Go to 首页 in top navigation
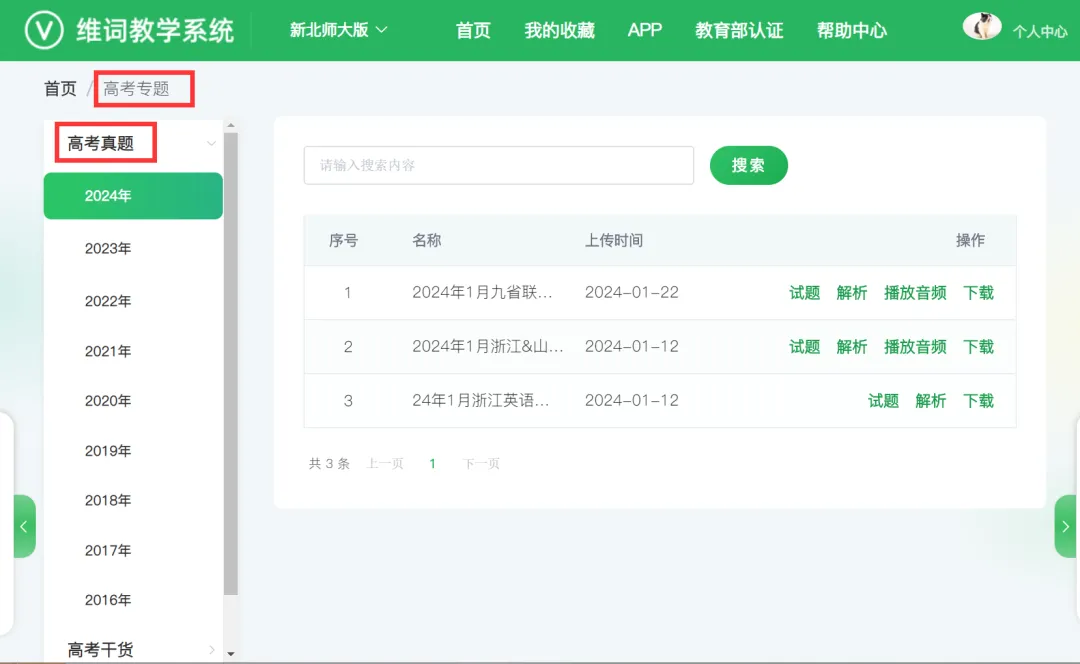Viewport: 1080px width, 664px height. coord(473,30)
